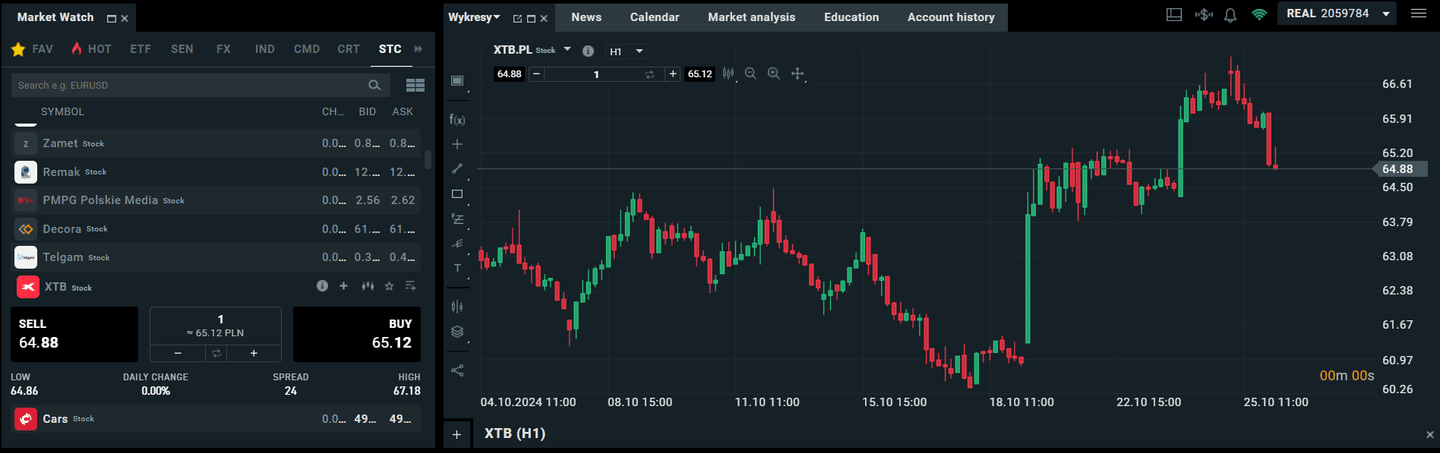Select the CRT tab in Market Watch

click(348, 49)
